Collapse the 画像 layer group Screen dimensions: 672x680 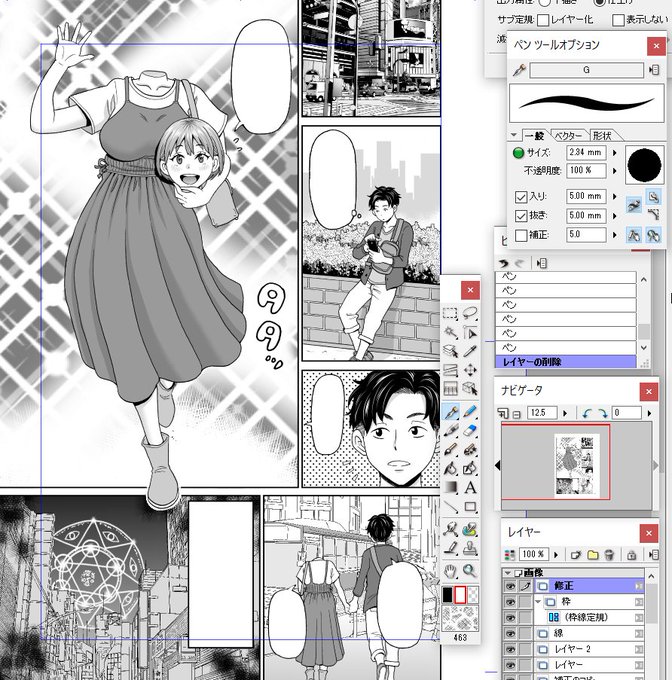point(507,573)
